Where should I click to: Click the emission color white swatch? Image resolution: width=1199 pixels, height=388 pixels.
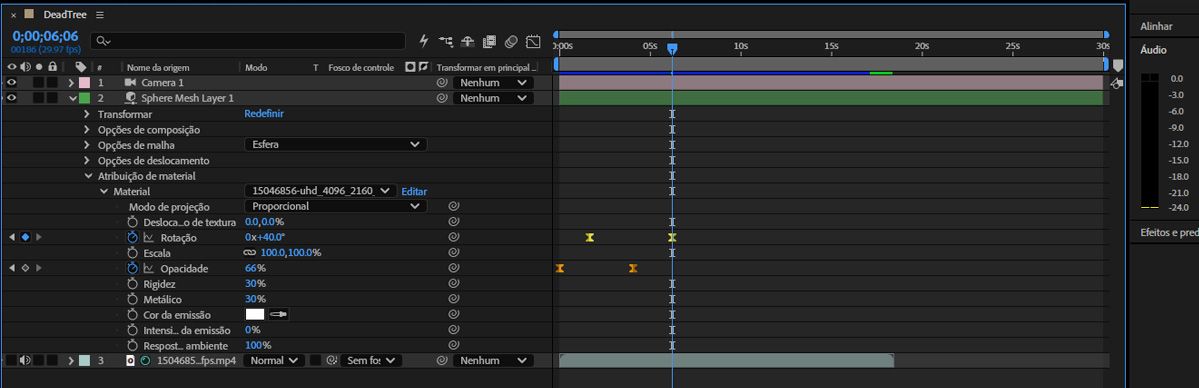point(255,315)
